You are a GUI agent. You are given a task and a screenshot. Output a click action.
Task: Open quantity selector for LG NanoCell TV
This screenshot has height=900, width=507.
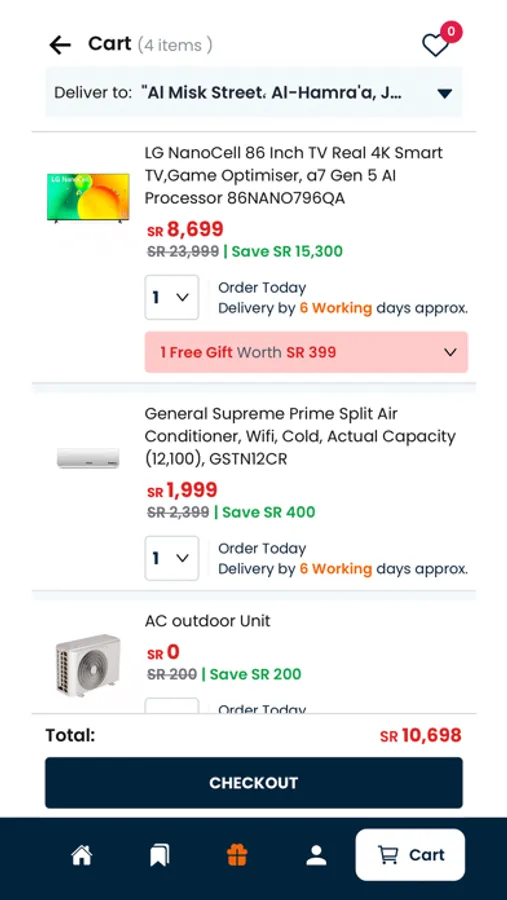click(x=172, y=297)
